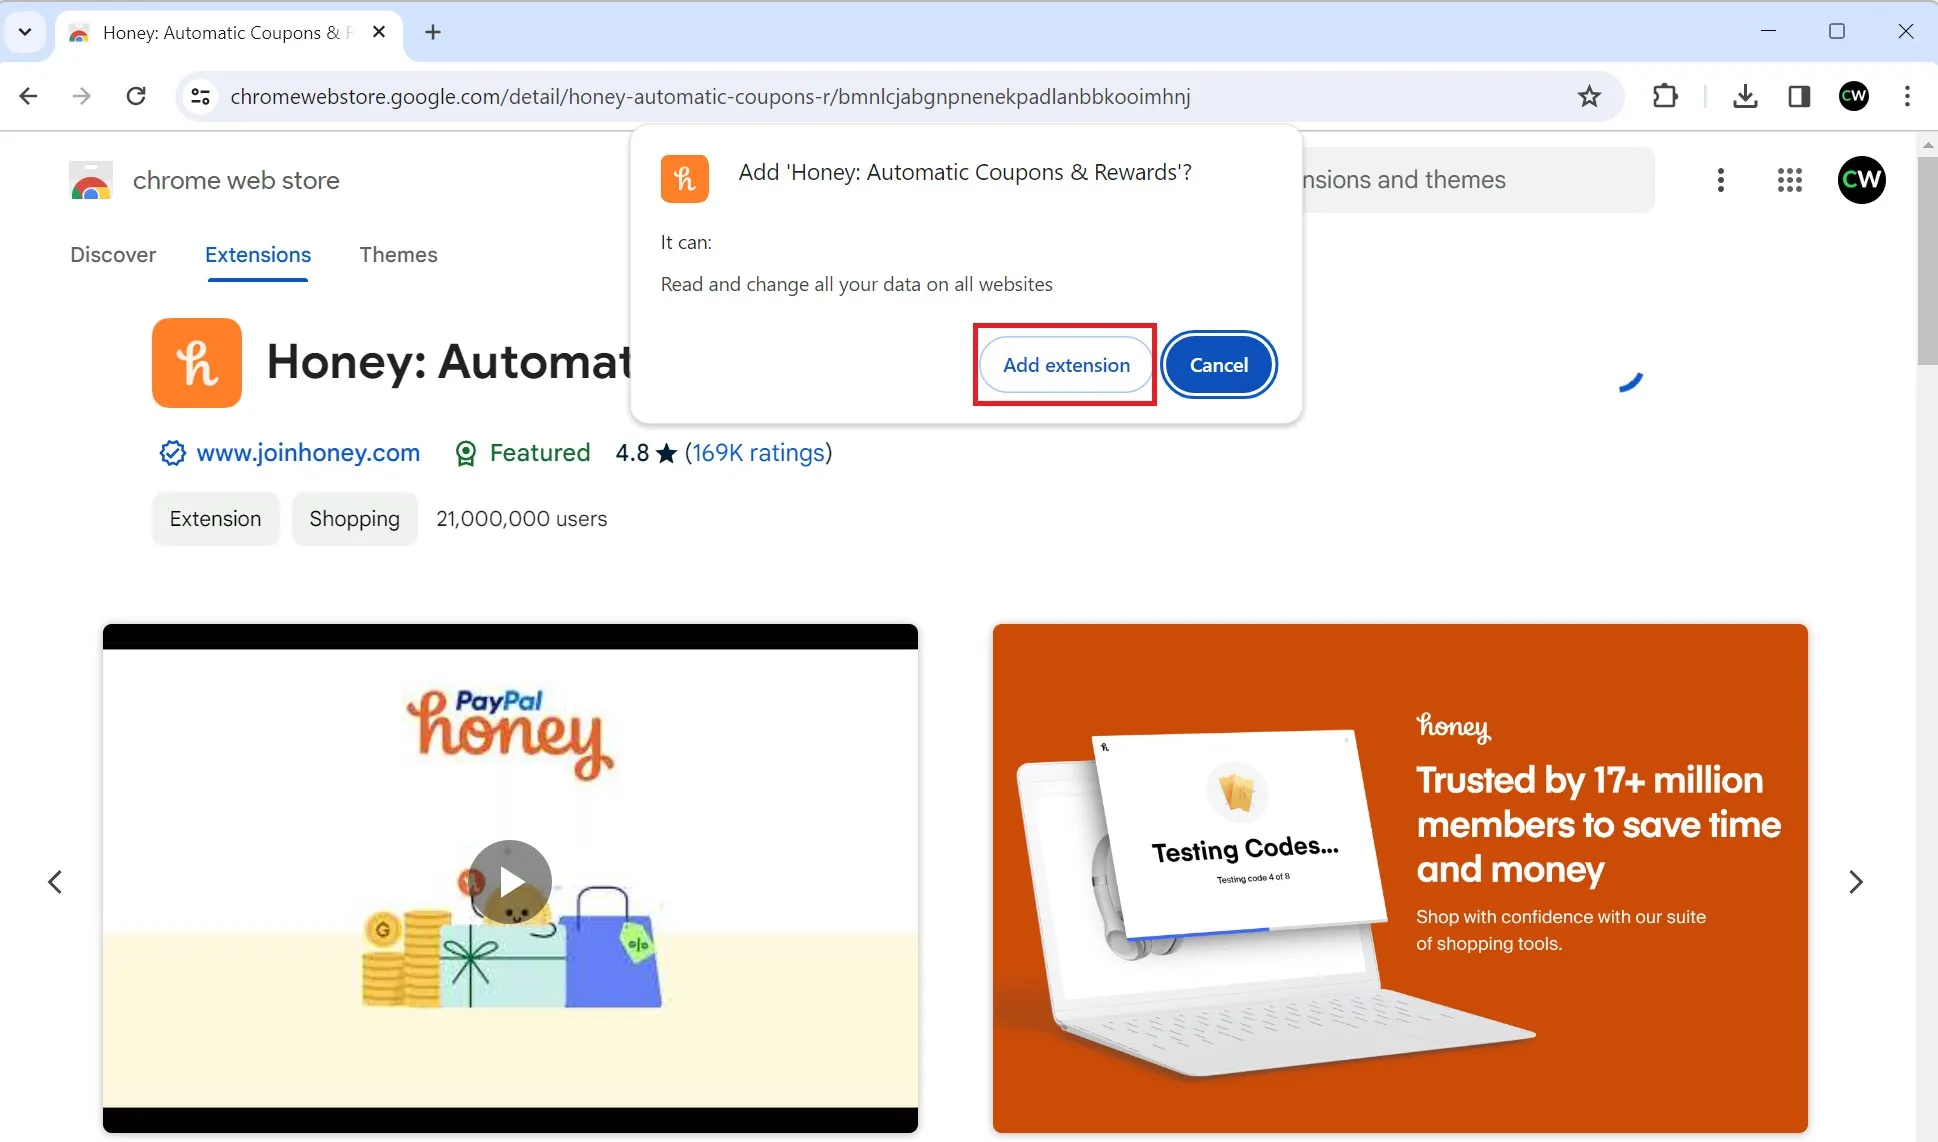Bookmark this page with the star icon

tap(1588, 96)
